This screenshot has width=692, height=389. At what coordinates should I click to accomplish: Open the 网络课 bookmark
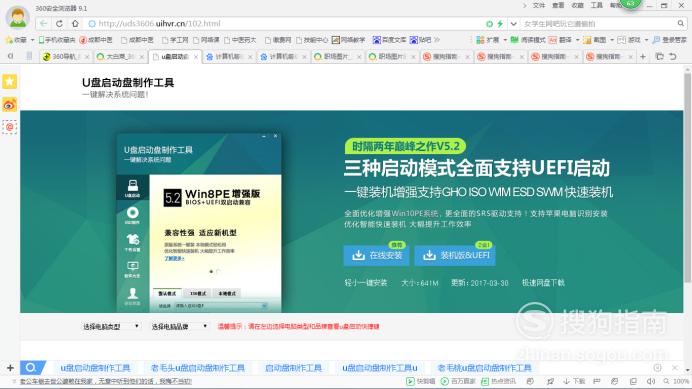pyautogui.click(x=206, y=40)
